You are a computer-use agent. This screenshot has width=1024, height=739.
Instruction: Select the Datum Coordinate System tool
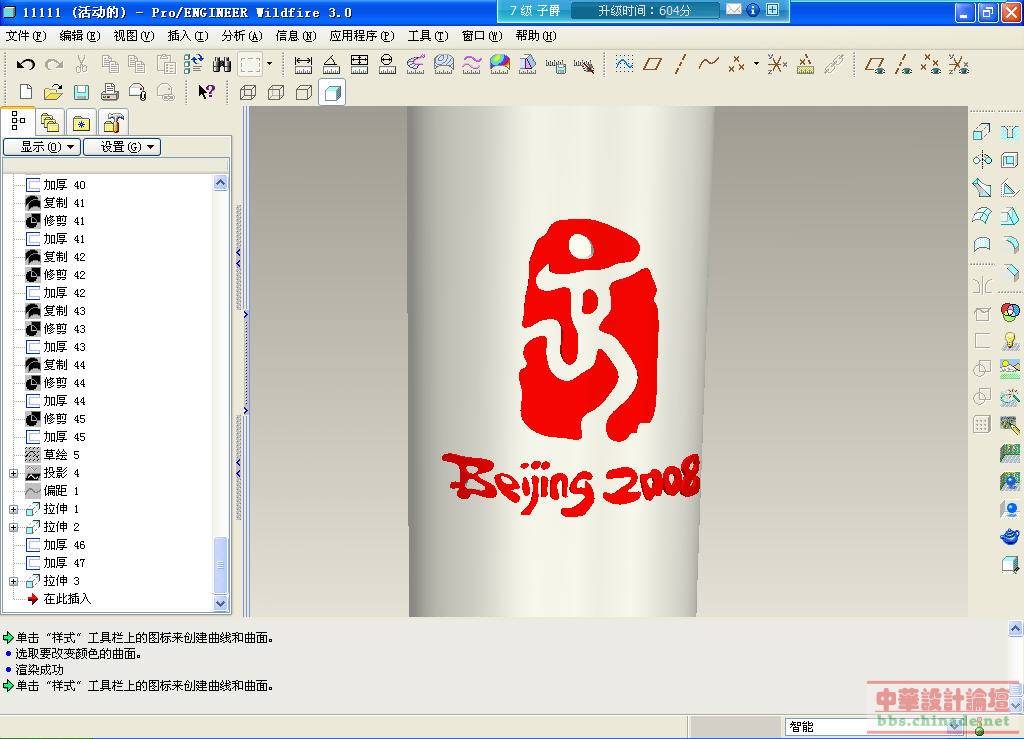(x=777, y=64)
